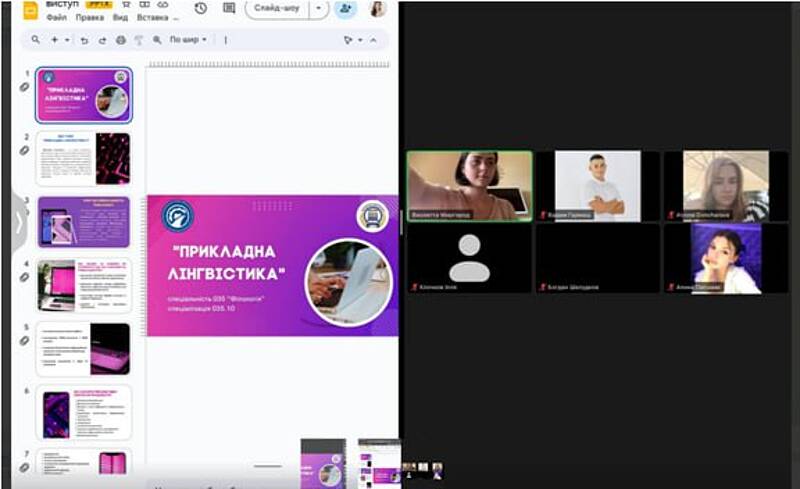Select the green-bordered active speaker video tile
800x489 pixels.
click(x=469, y=186)
